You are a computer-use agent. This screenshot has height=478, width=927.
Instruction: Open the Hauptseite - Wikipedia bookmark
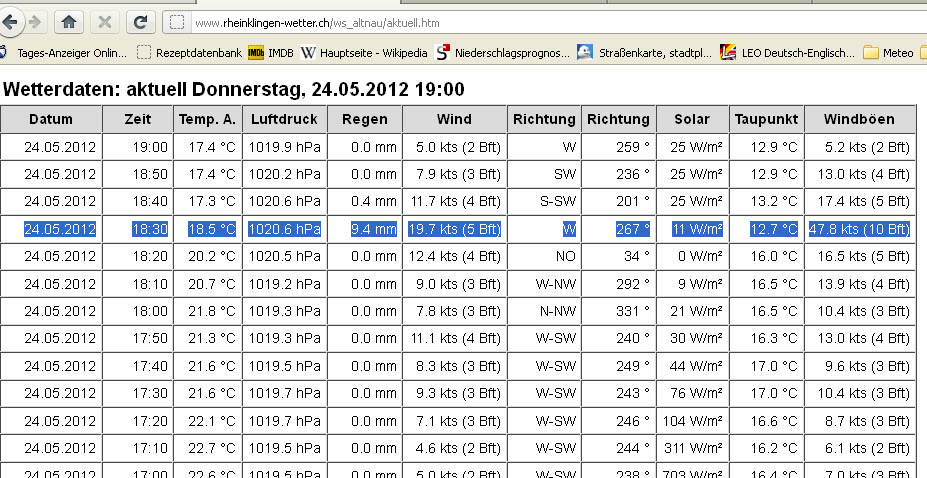(364, 53)
